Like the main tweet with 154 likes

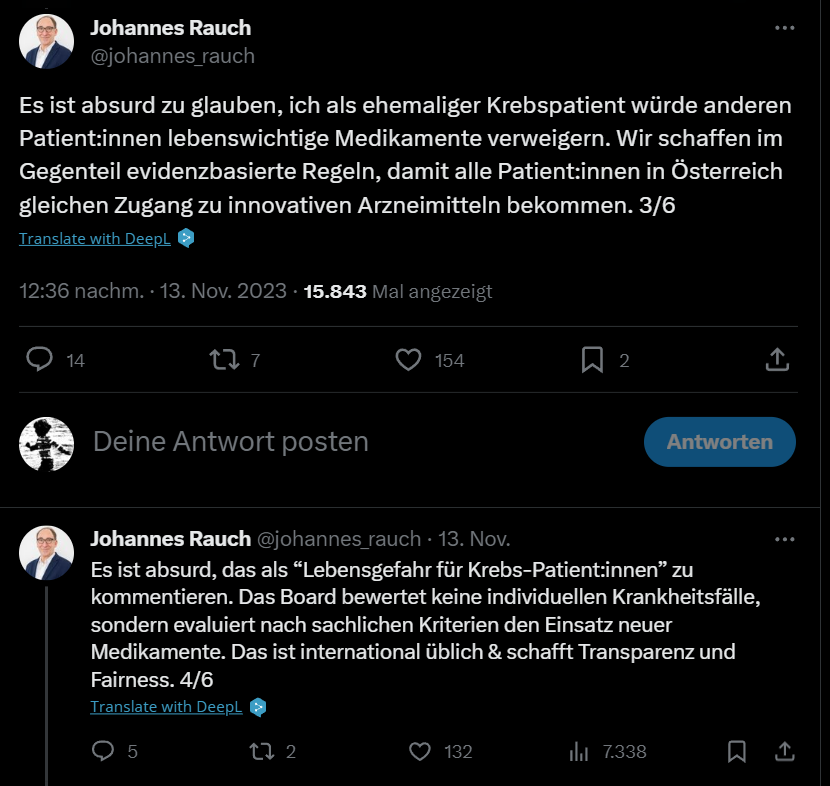point(408,360)
